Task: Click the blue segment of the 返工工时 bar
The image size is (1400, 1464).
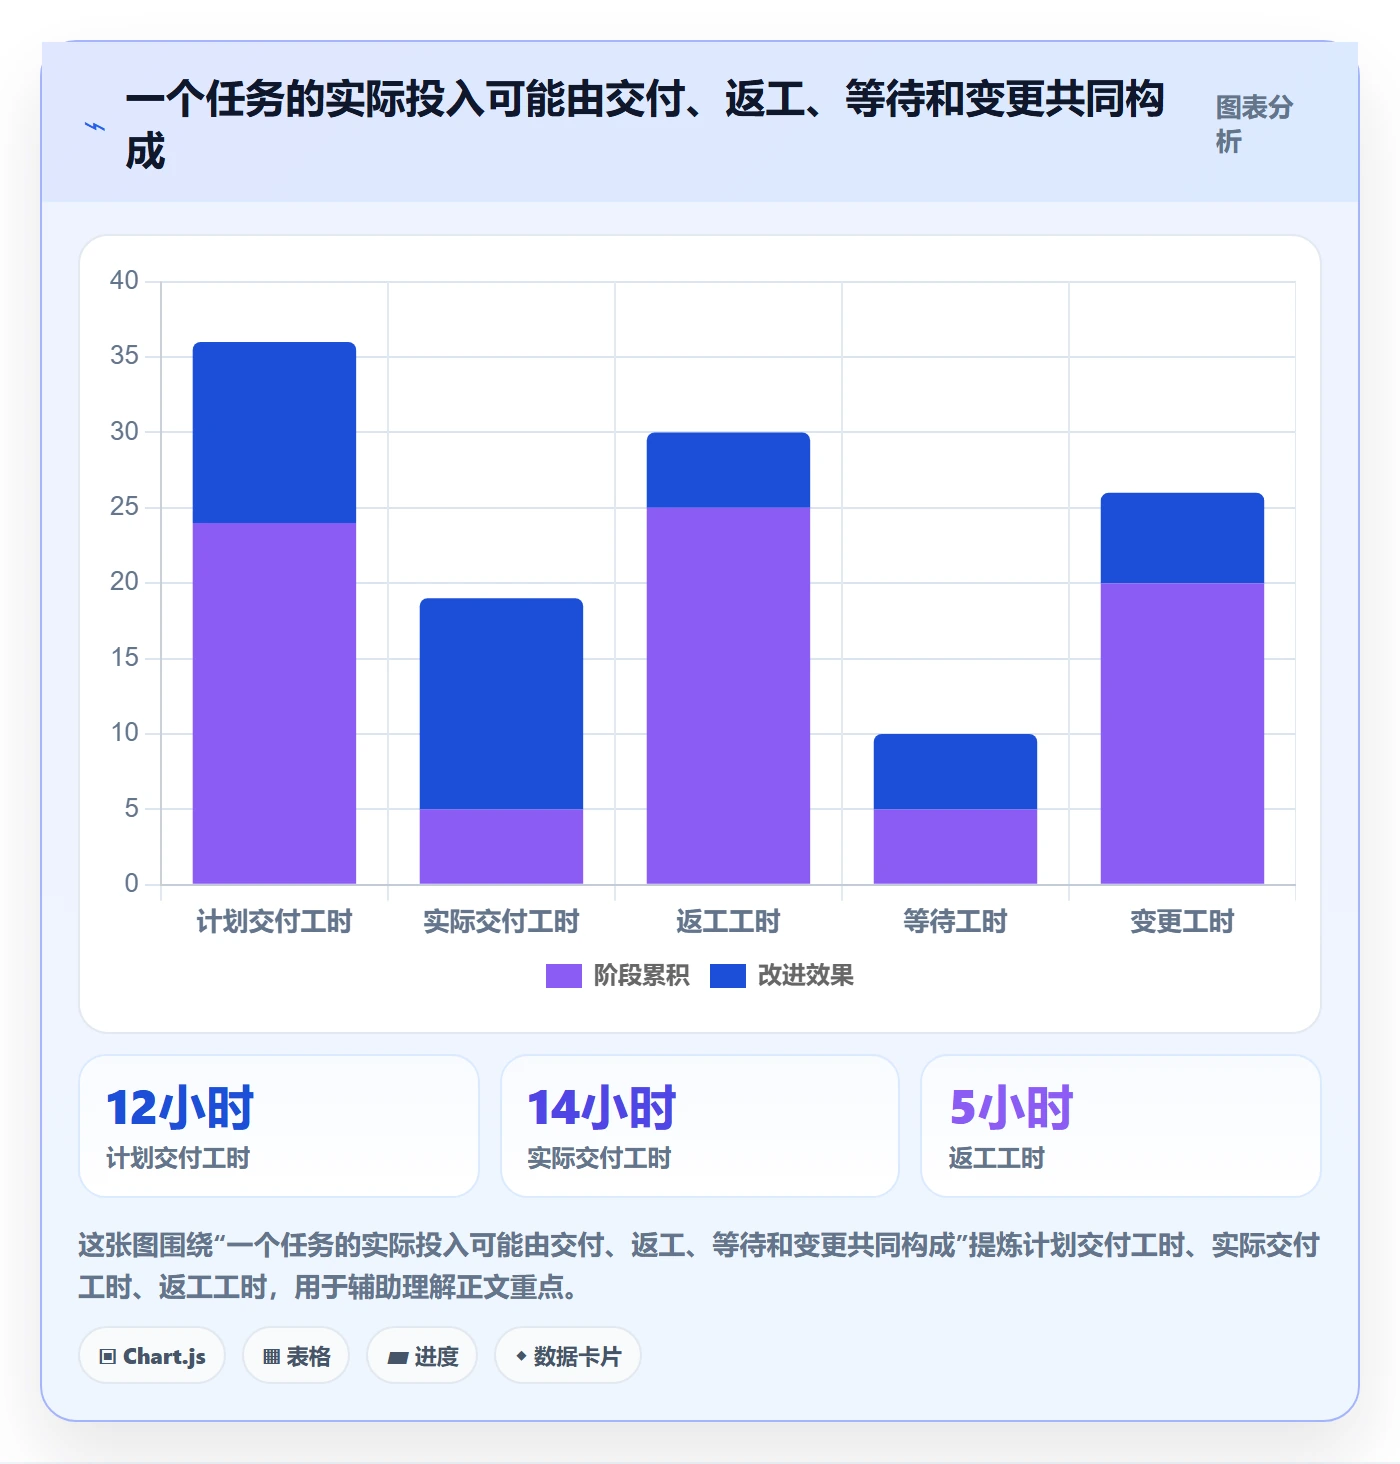Action: tap(728, 470)
